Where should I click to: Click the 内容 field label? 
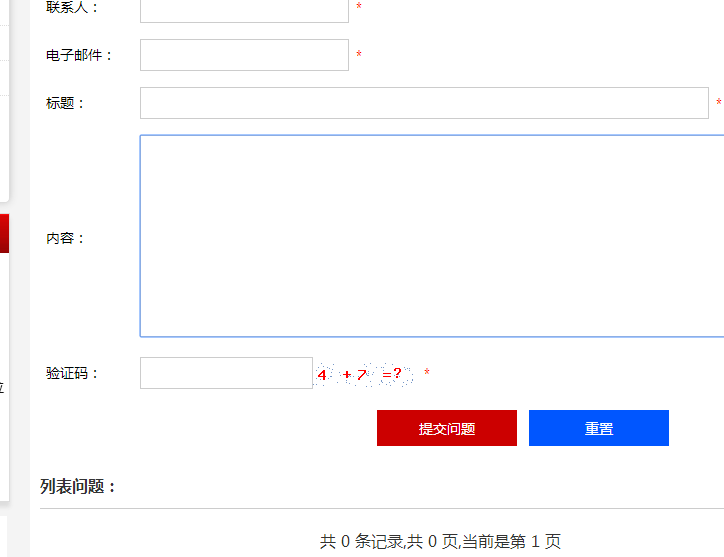pyautogui.click(x=65, y=238)
